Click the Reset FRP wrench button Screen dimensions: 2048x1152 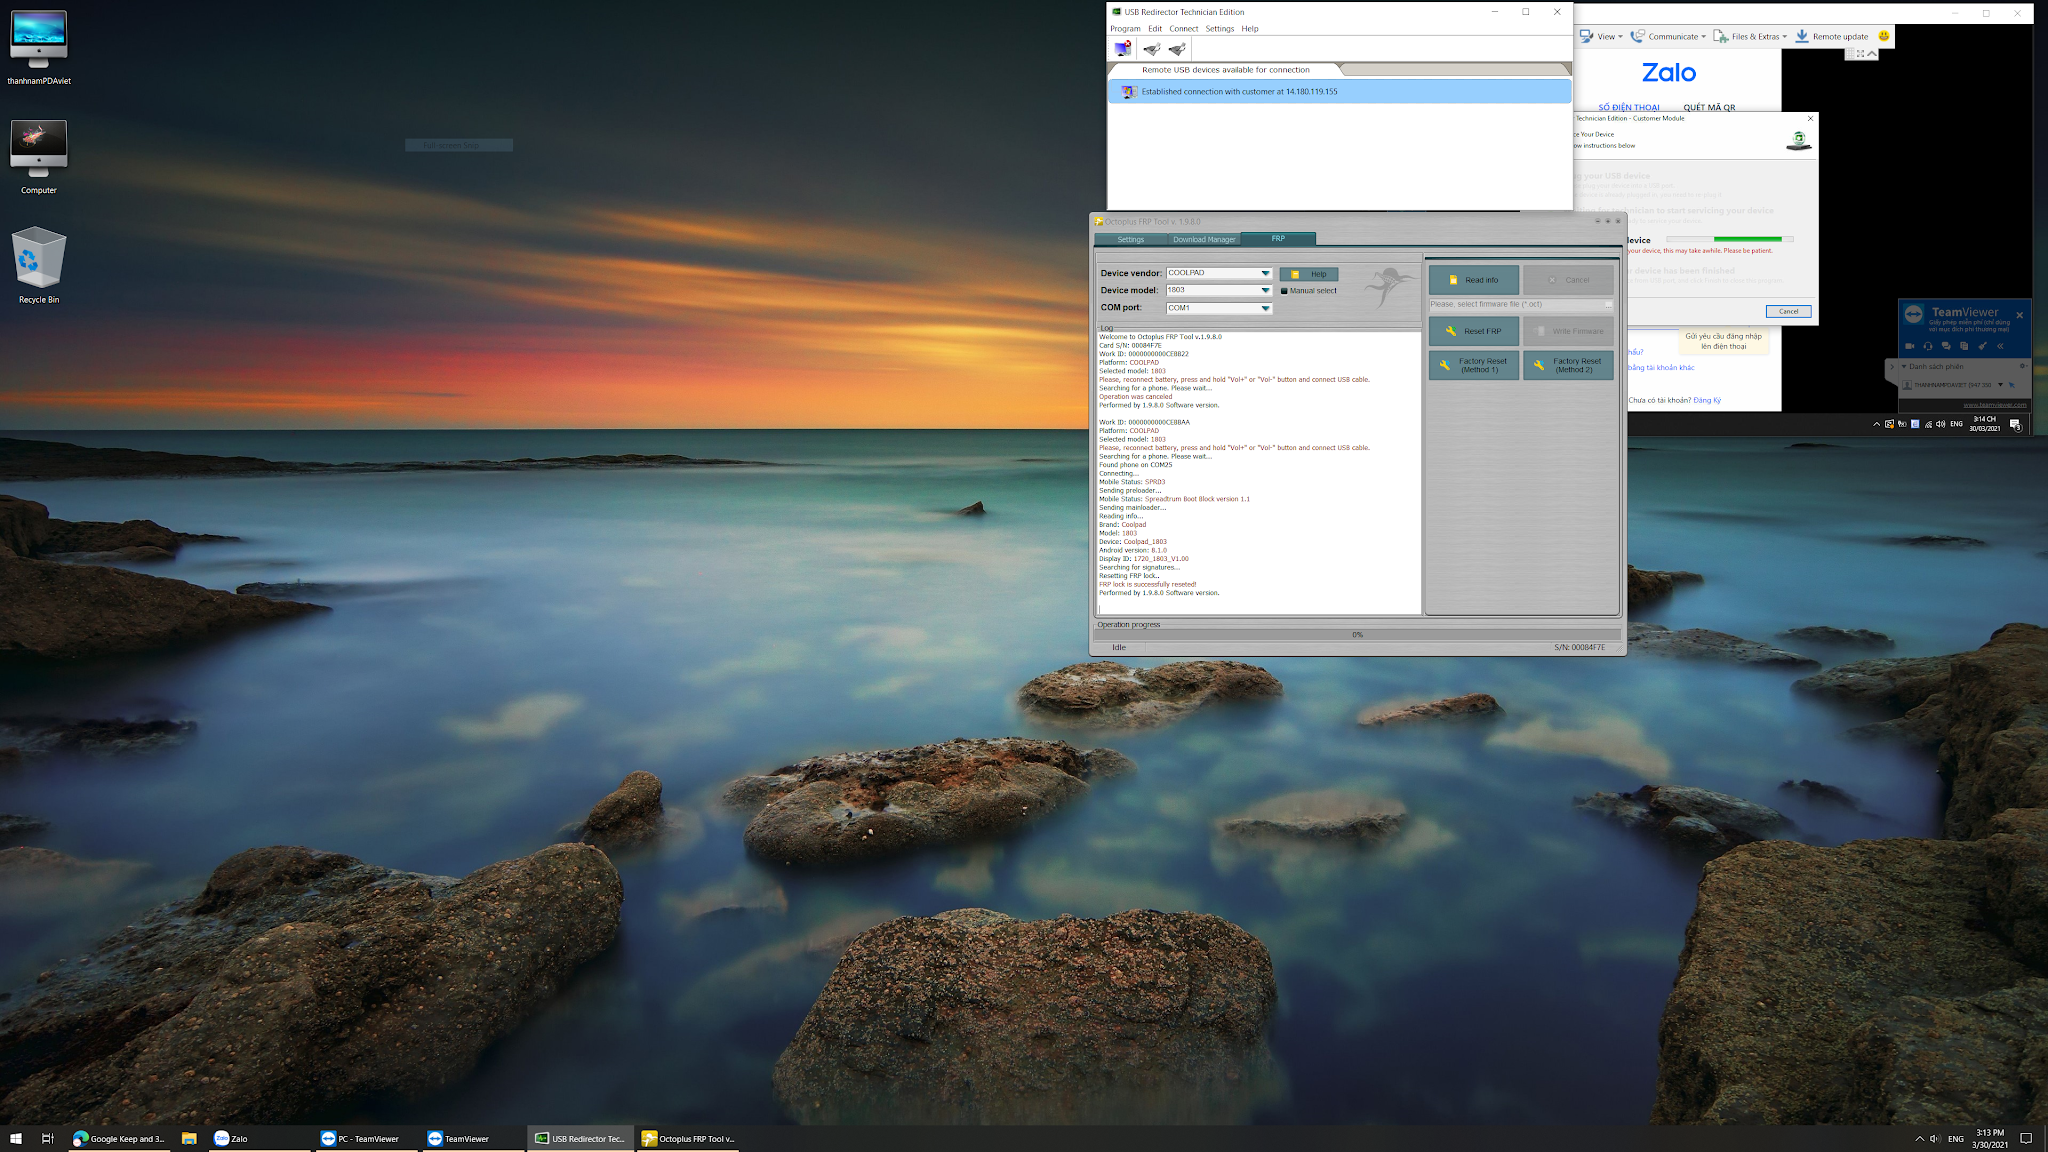click(1473, 331)
